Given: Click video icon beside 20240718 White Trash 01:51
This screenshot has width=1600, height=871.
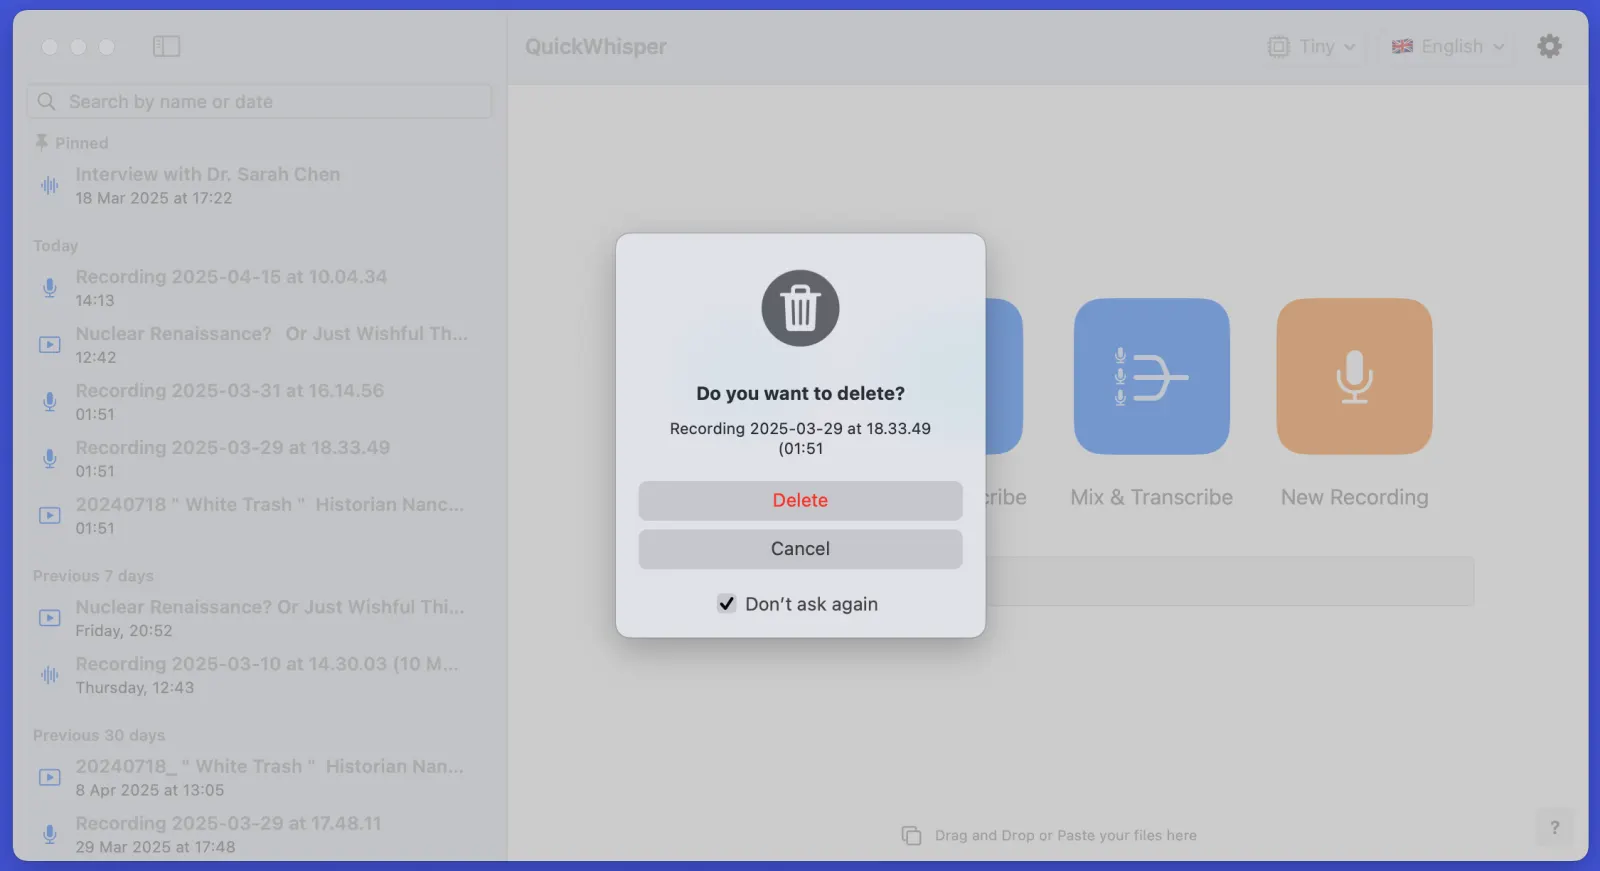Looking at the screenshot, I should pyautogui.click(x=49, y=516).
